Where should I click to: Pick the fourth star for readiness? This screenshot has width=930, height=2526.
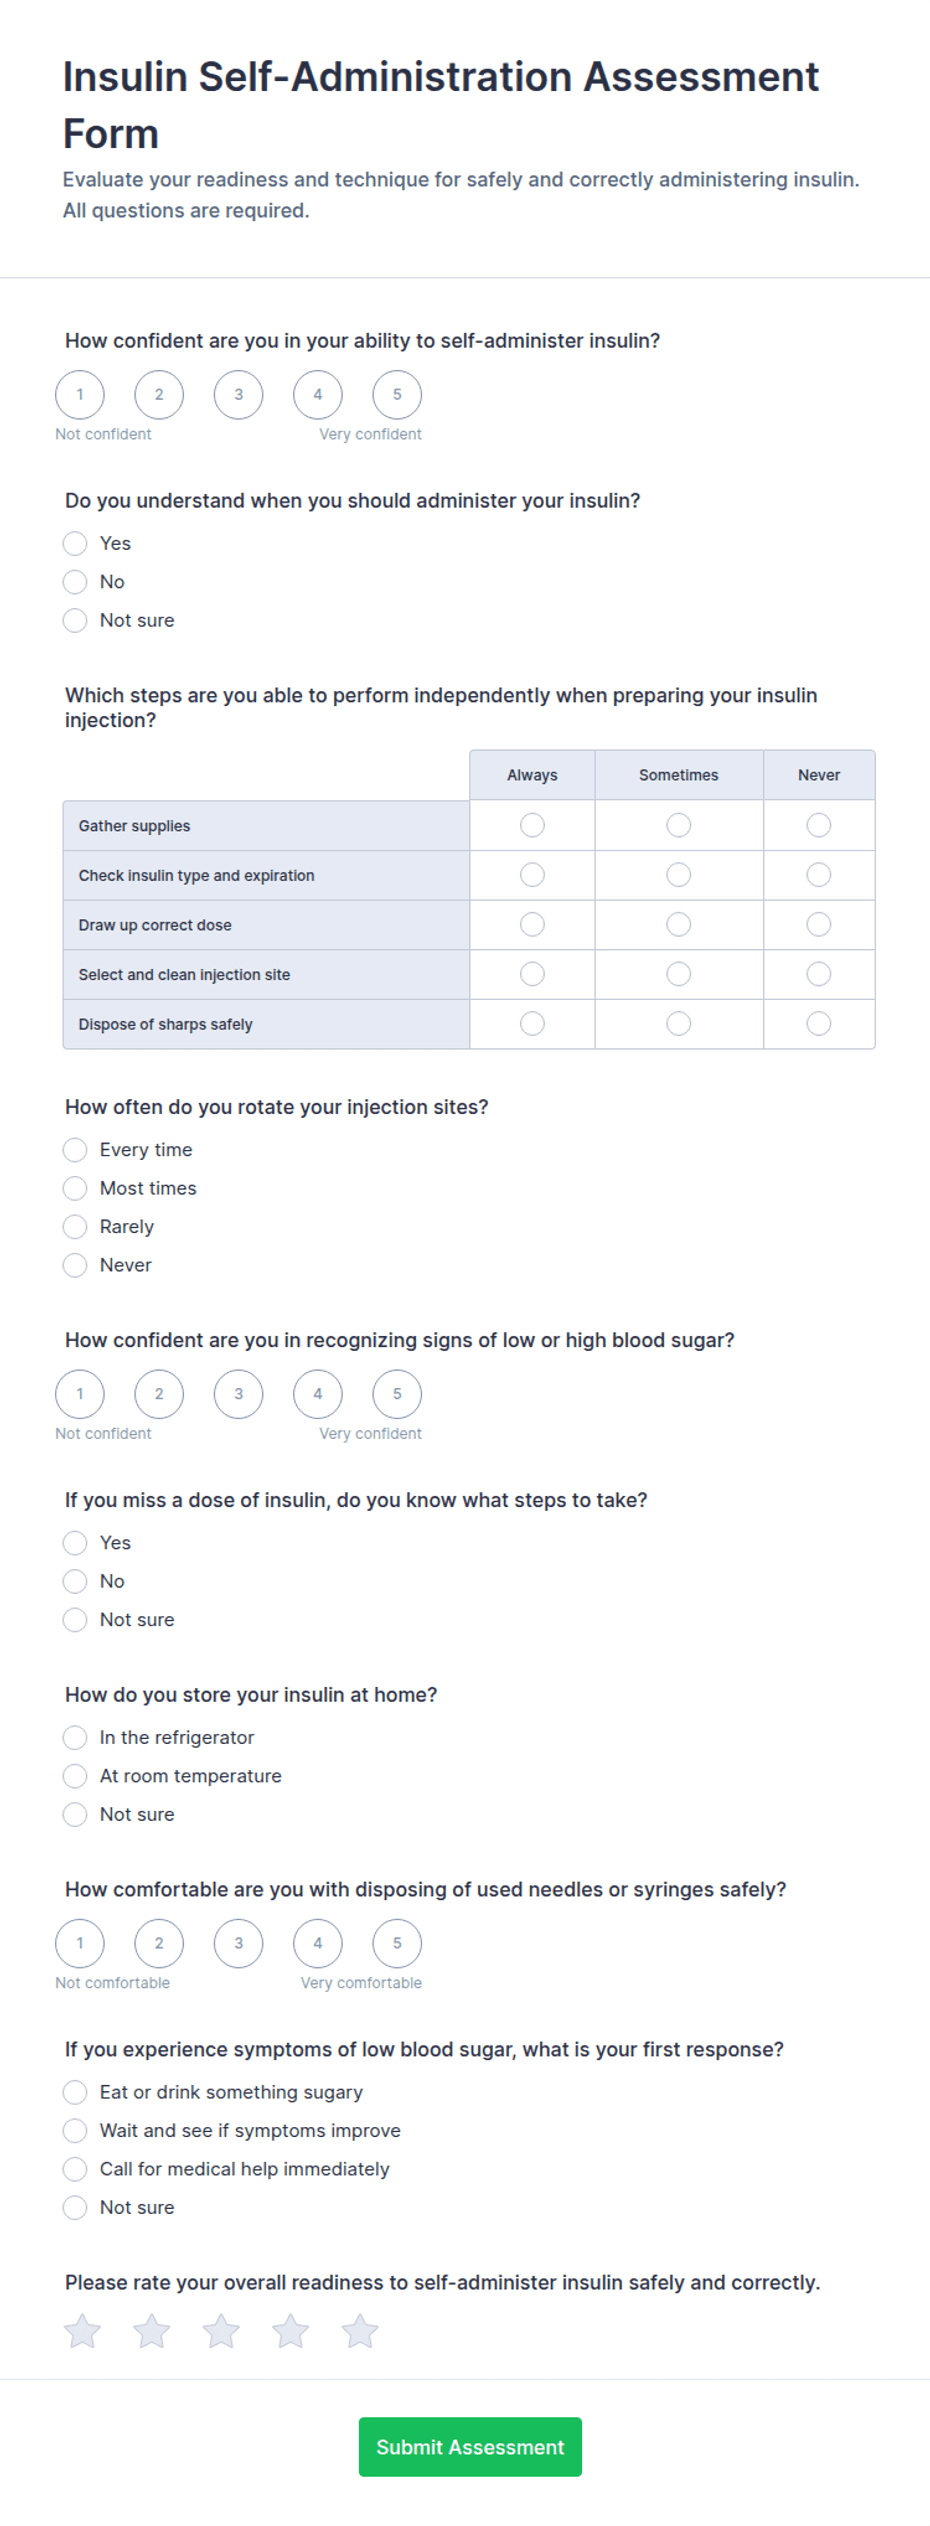point(291,2331)
